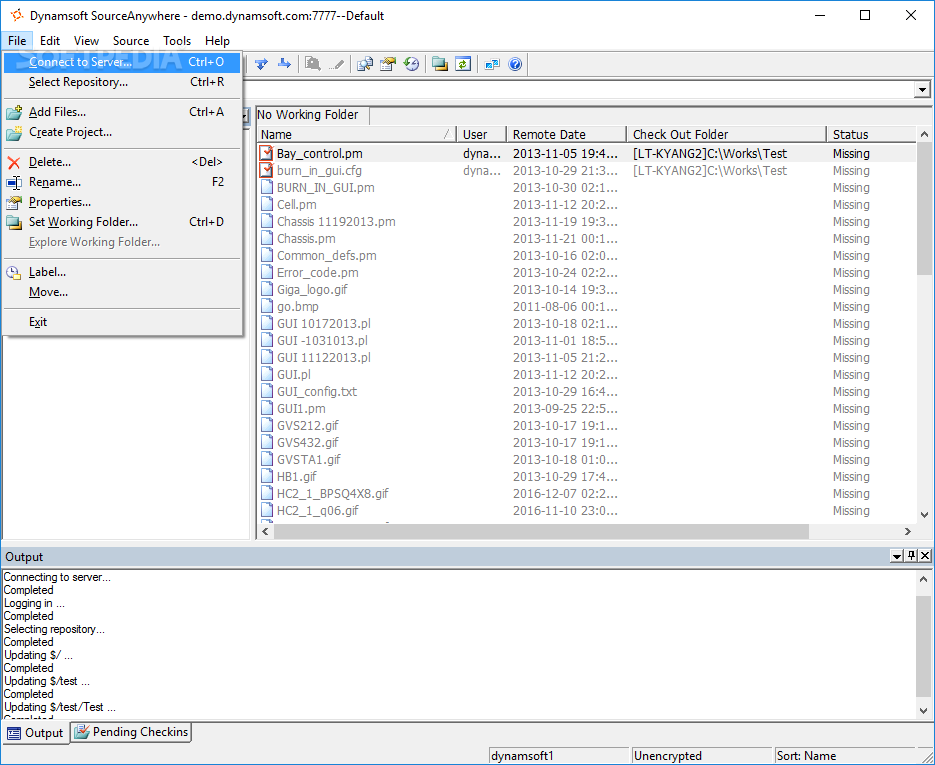Click the greyed-out pencil edit toolbar icon
The height and width of the screenshot is (765, 935).
[336, 64]
